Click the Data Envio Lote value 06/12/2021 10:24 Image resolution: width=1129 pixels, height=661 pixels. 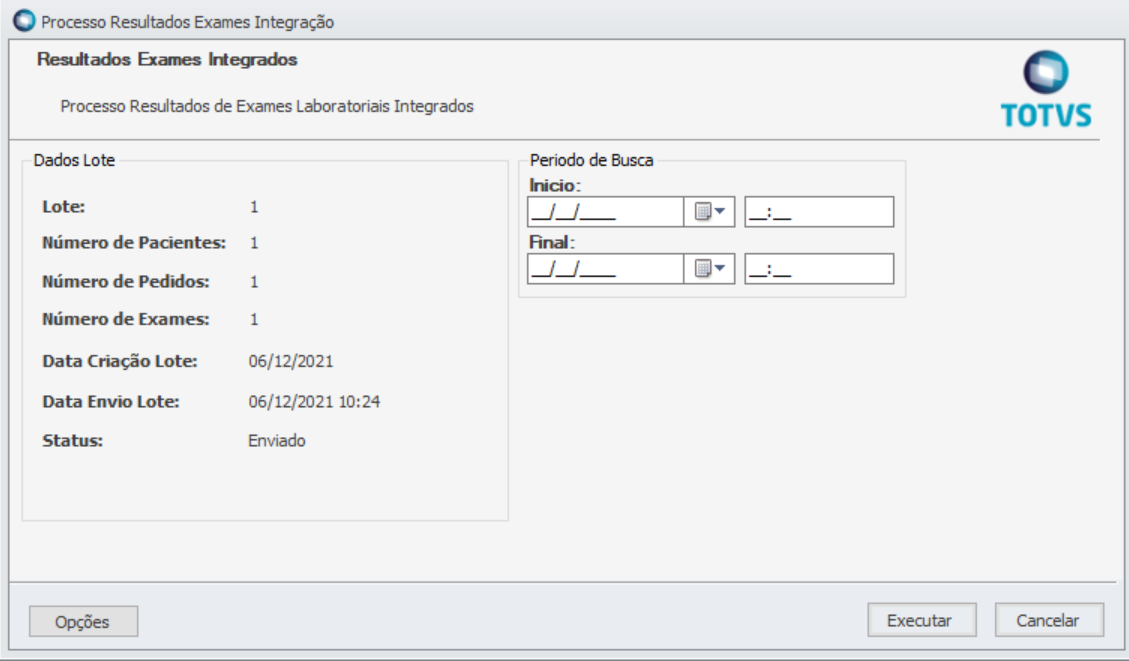pyautogui.click(x=314, y=402)
